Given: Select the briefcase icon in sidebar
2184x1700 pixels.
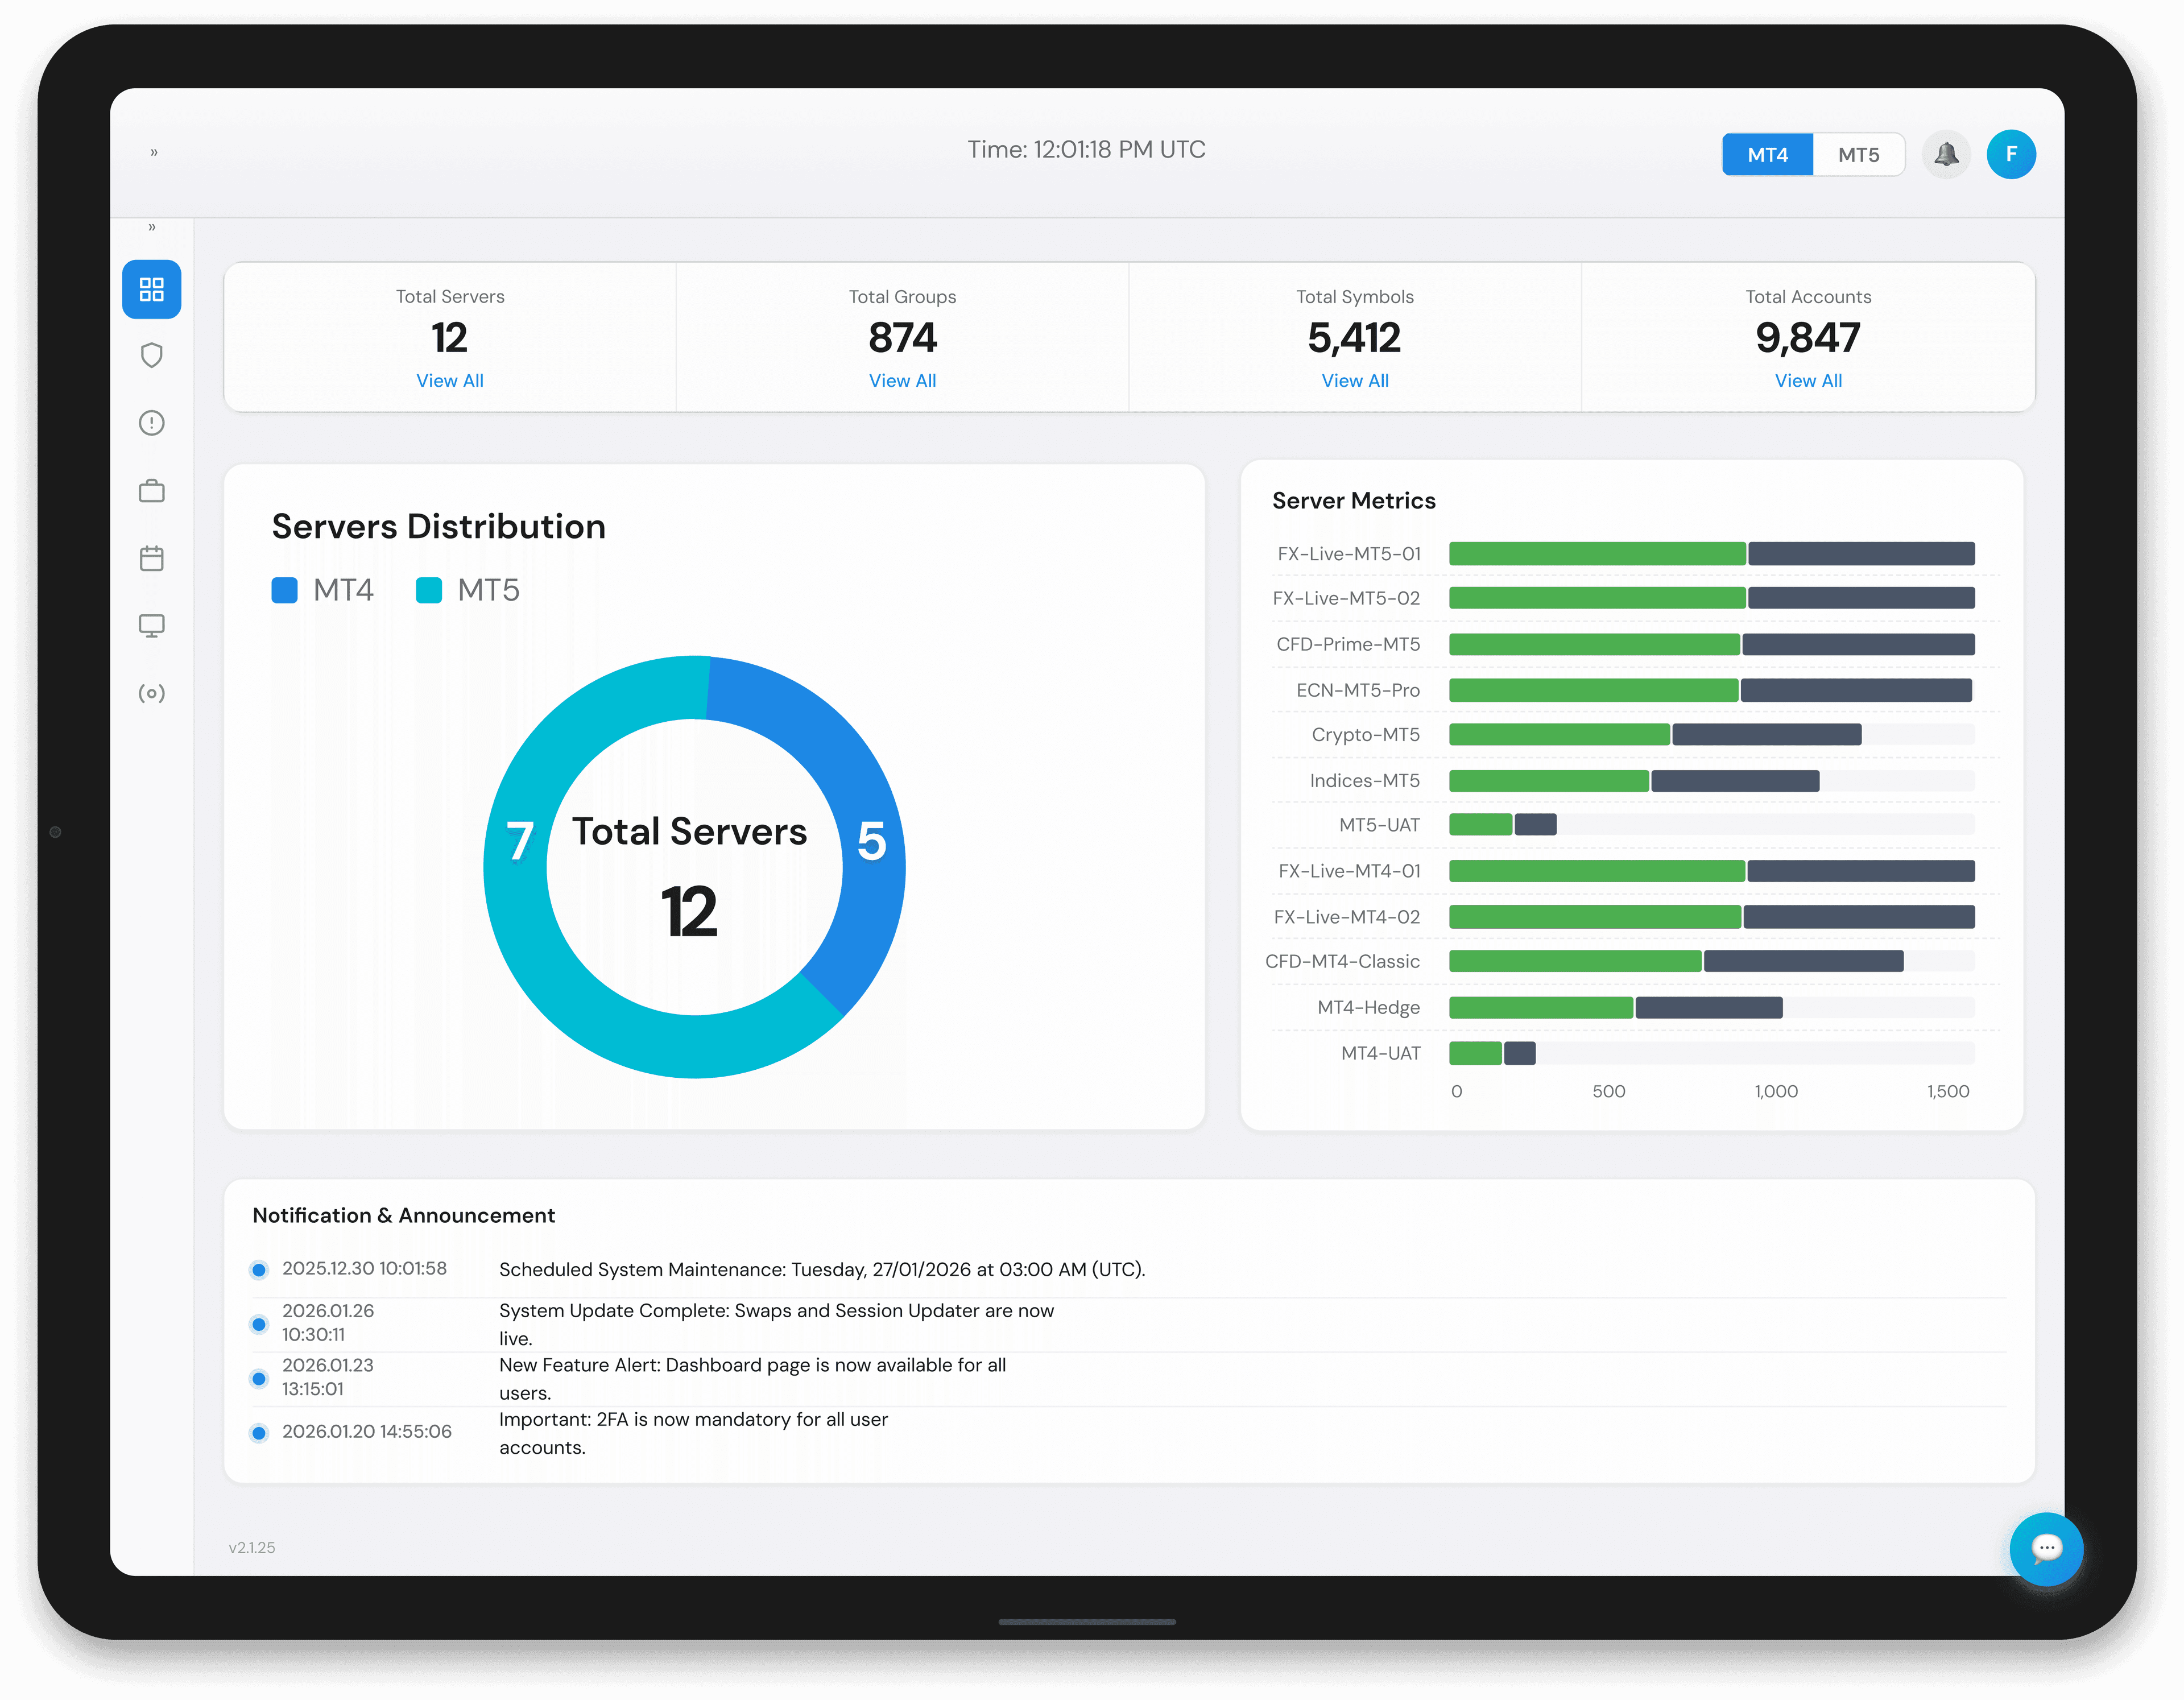Looking at the screenshot, I should tap(151, 491).
